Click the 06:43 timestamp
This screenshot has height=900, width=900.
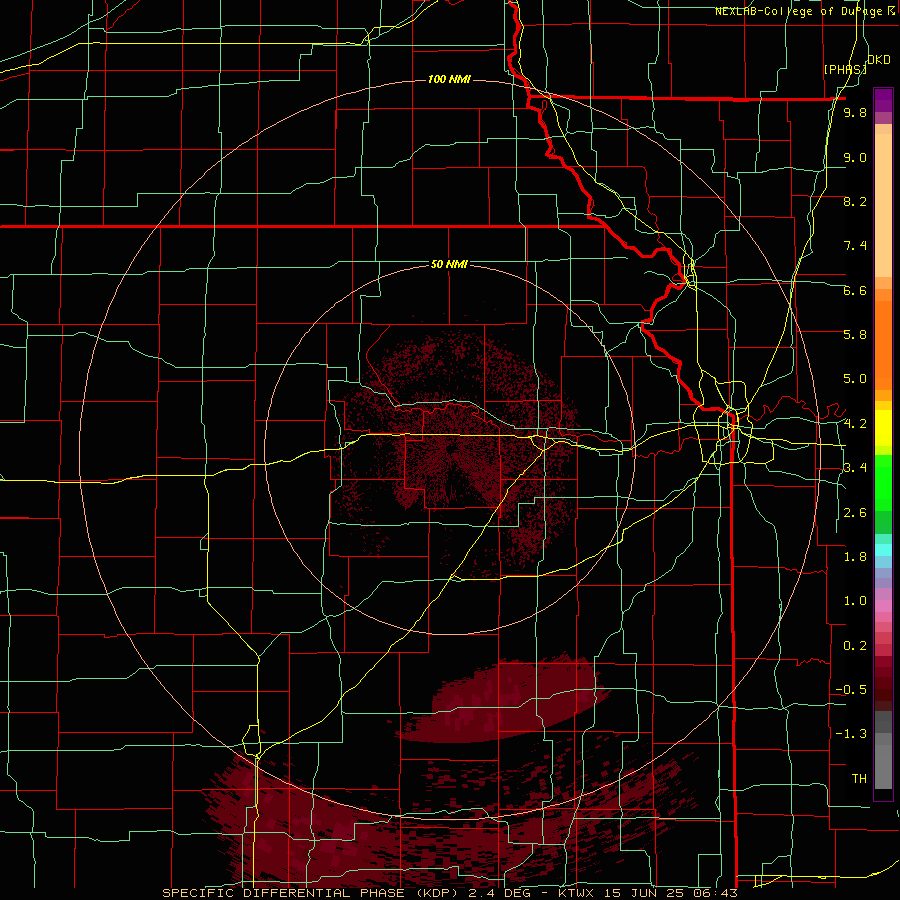(715, 893)
